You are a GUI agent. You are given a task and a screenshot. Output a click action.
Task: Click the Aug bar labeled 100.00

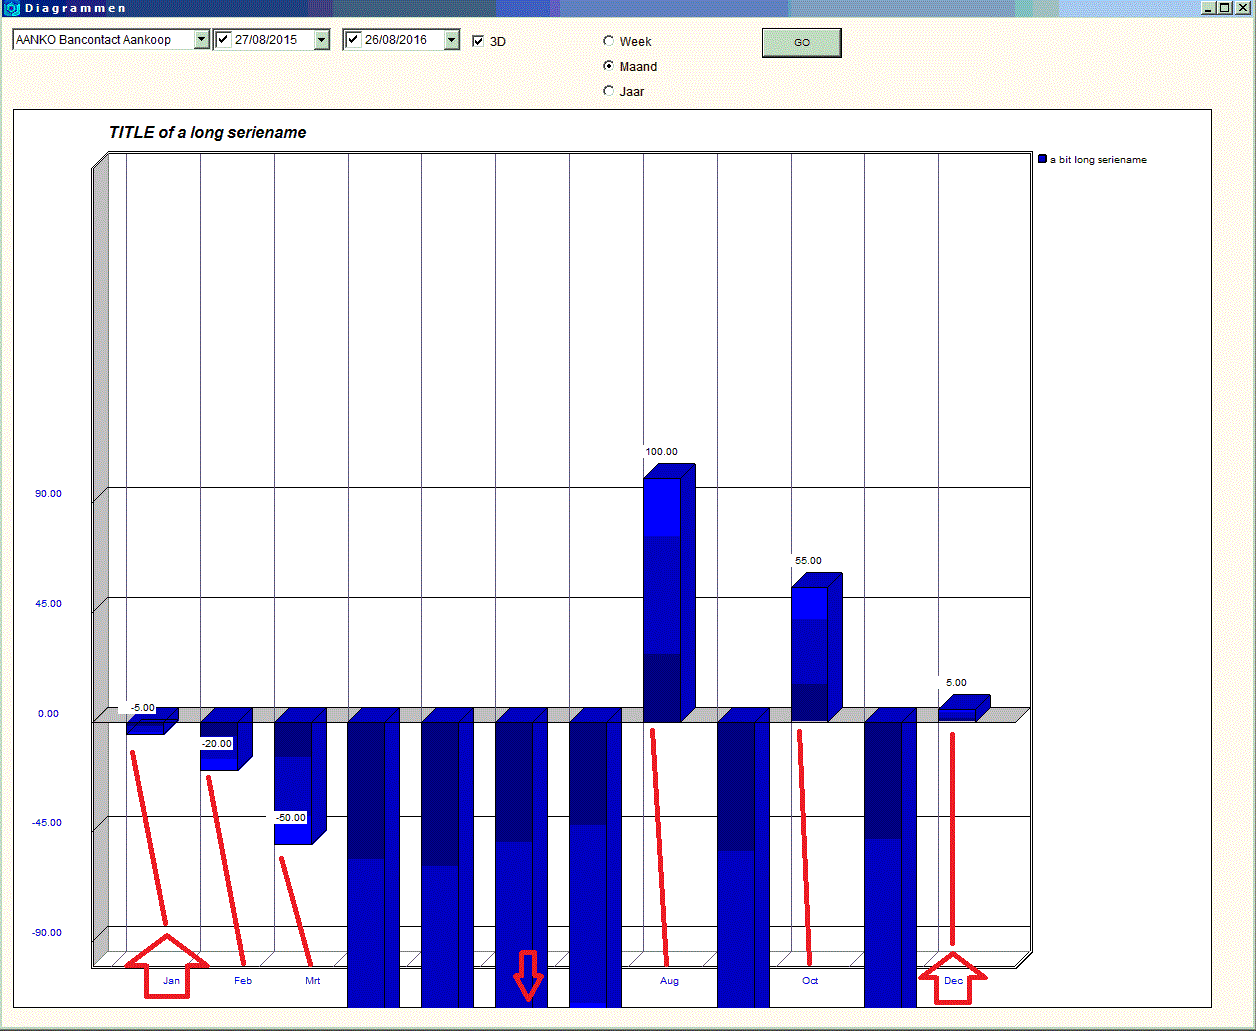[662, 600]
